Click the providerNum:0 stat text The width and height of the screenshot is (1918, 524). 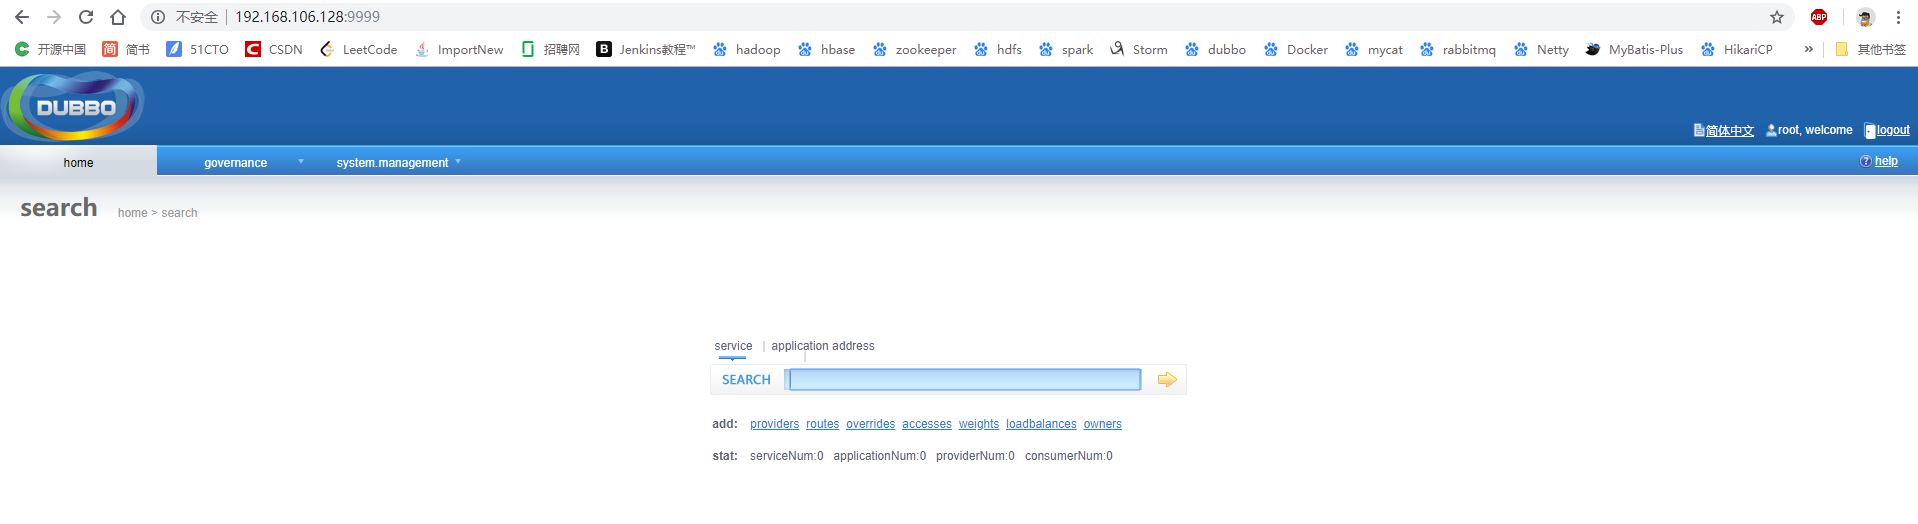coord(975,456)
